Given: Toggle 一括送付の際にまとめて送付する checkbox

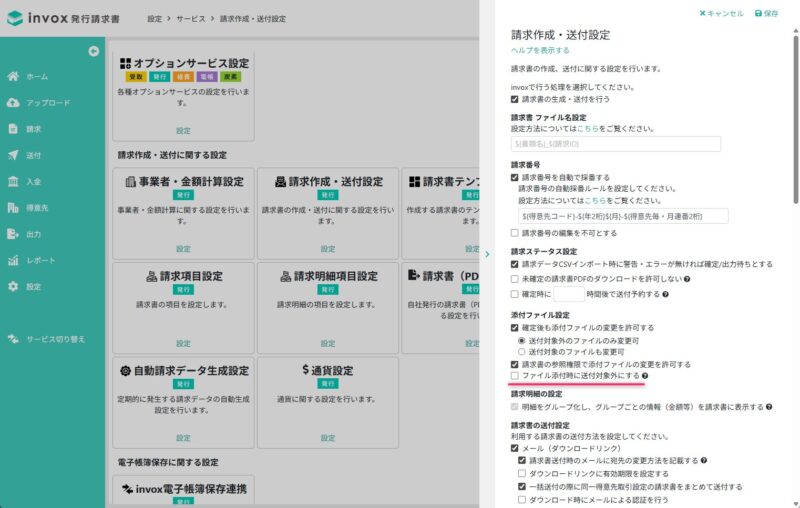Looking at the screenshot, I should [x=521, y=487].
